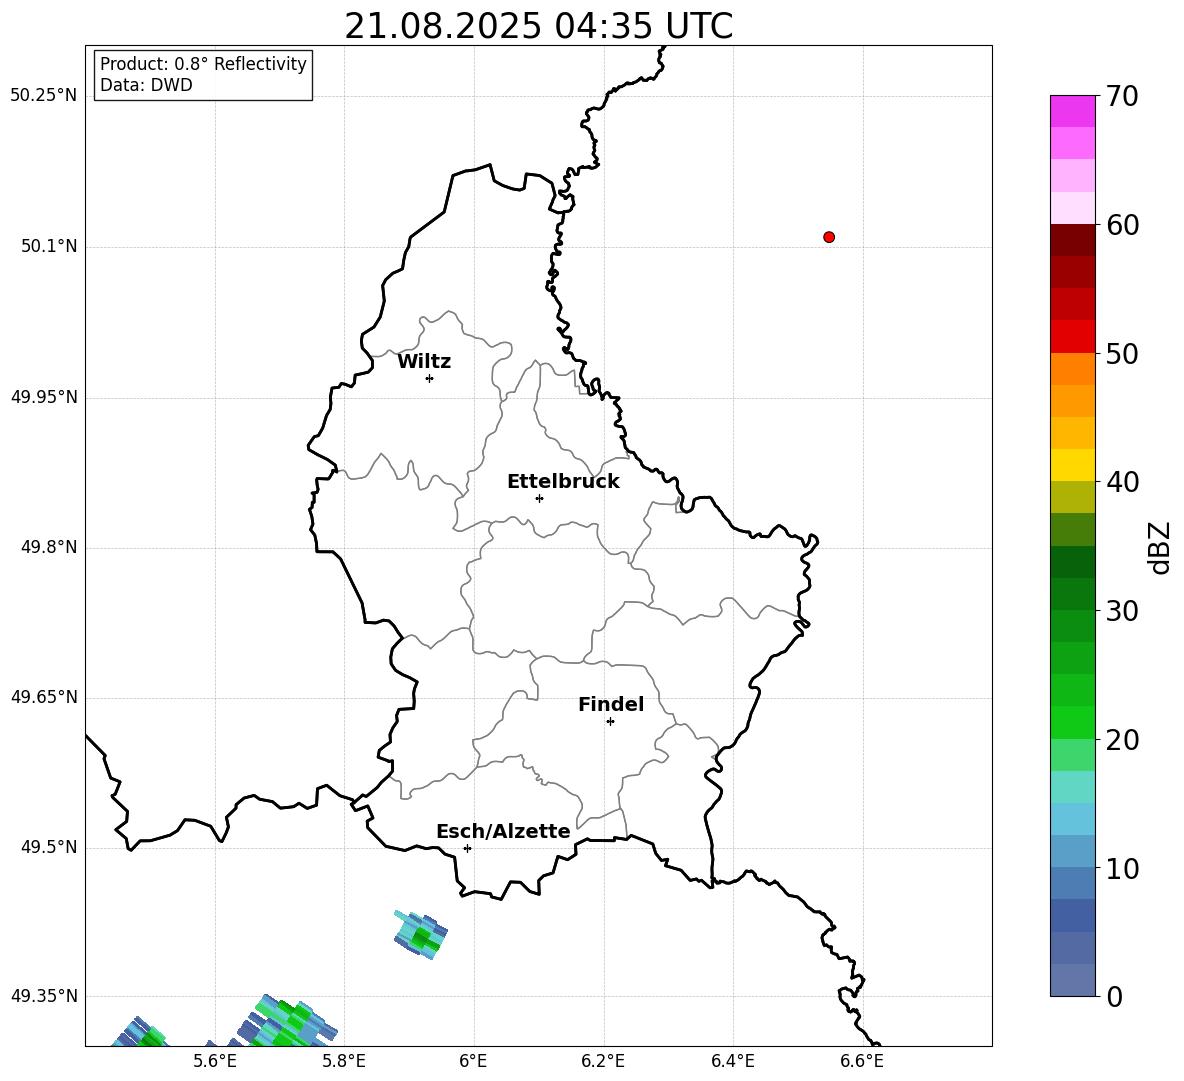Click the magenta 70 dBZ colorbar swatch

pyautogui.click(x=1072, y=111)
